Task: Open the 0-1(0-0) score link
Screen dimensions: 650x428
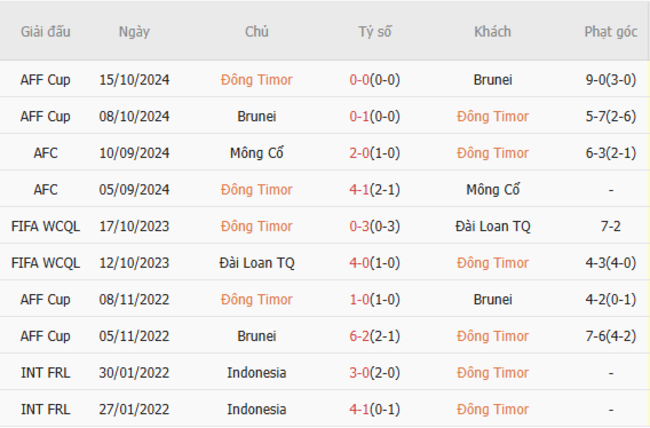Action: (375, 116)
